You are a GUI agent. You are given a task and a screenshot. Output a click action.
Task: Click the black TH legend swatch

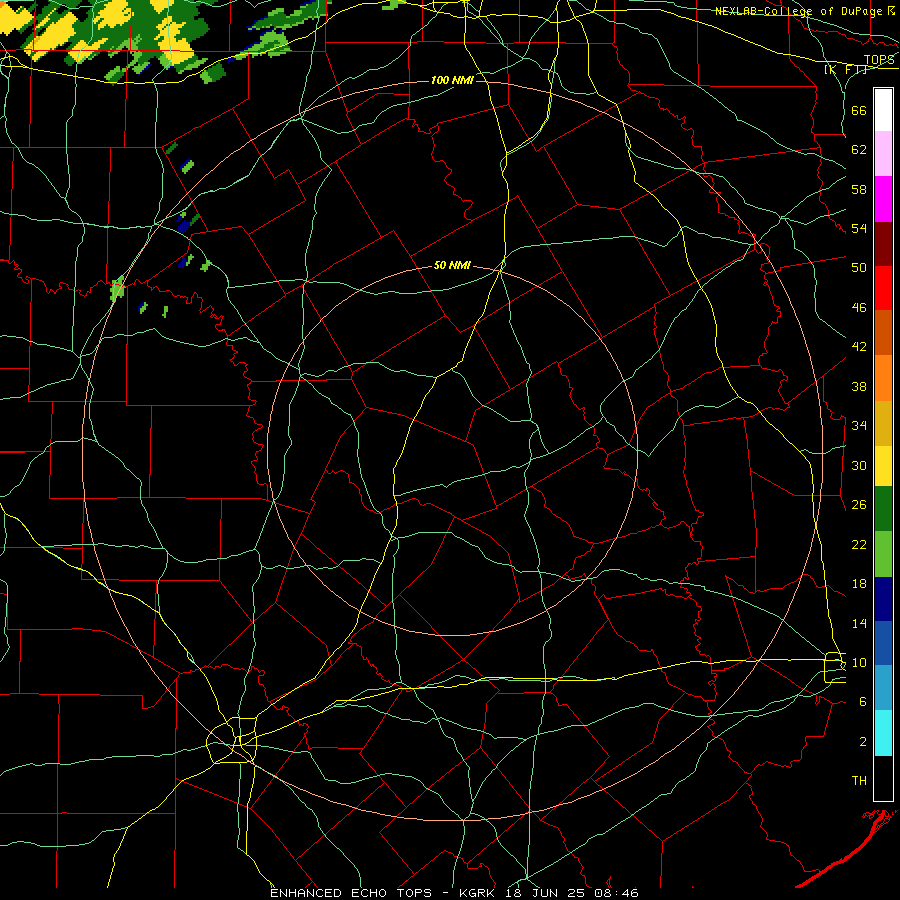point(883,778)
